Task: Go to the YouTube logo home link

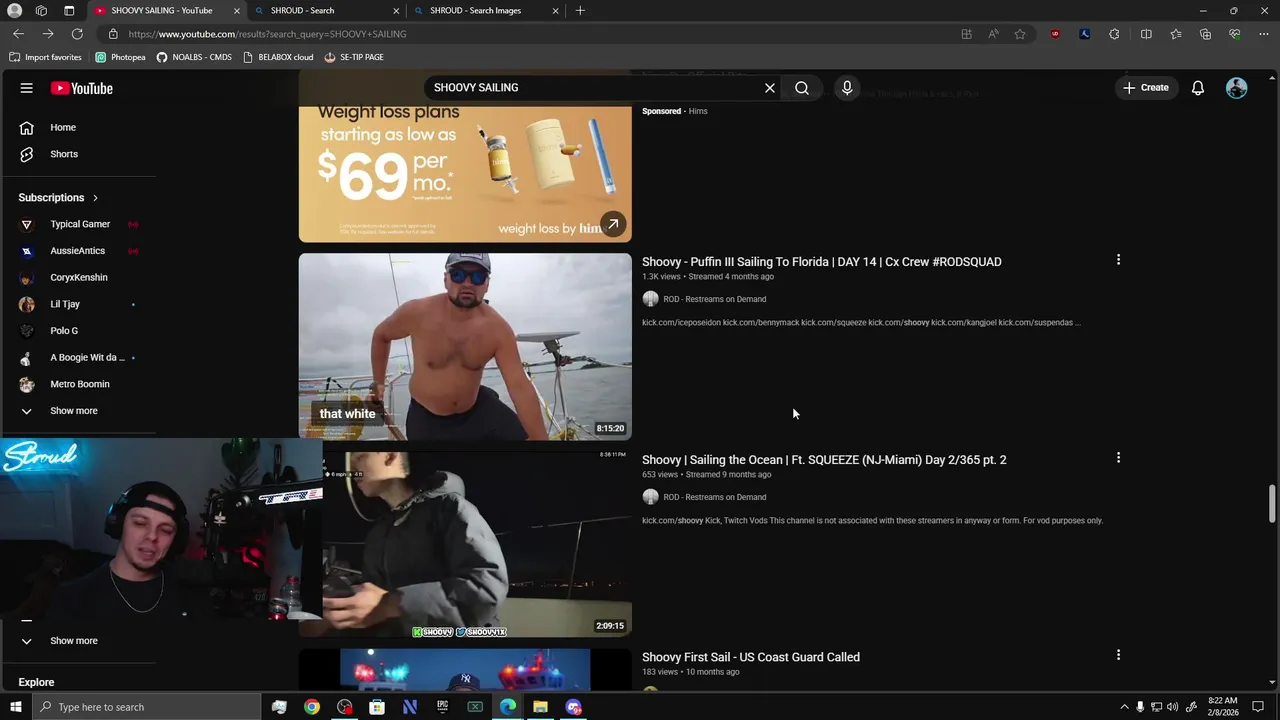Action: point(82,88)
